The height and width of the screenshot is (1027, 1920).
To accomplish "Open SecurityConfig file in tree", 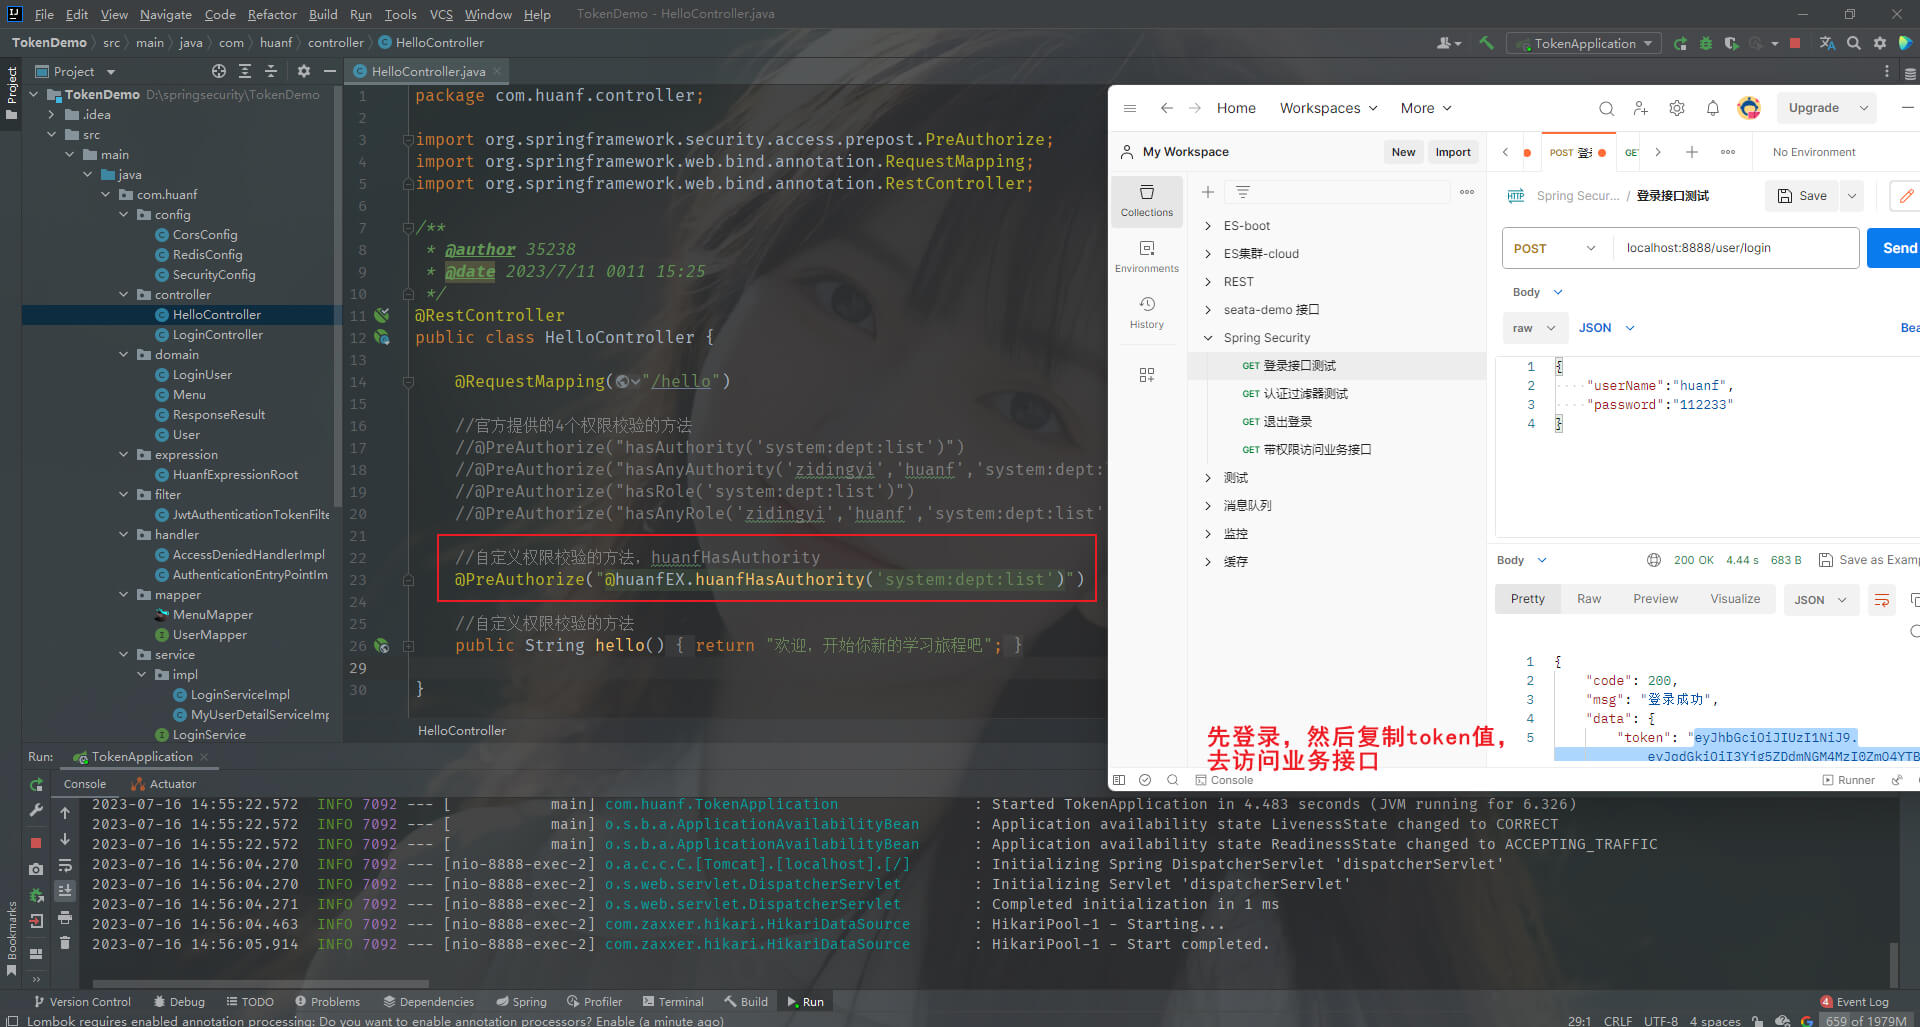I will point(214,275).
